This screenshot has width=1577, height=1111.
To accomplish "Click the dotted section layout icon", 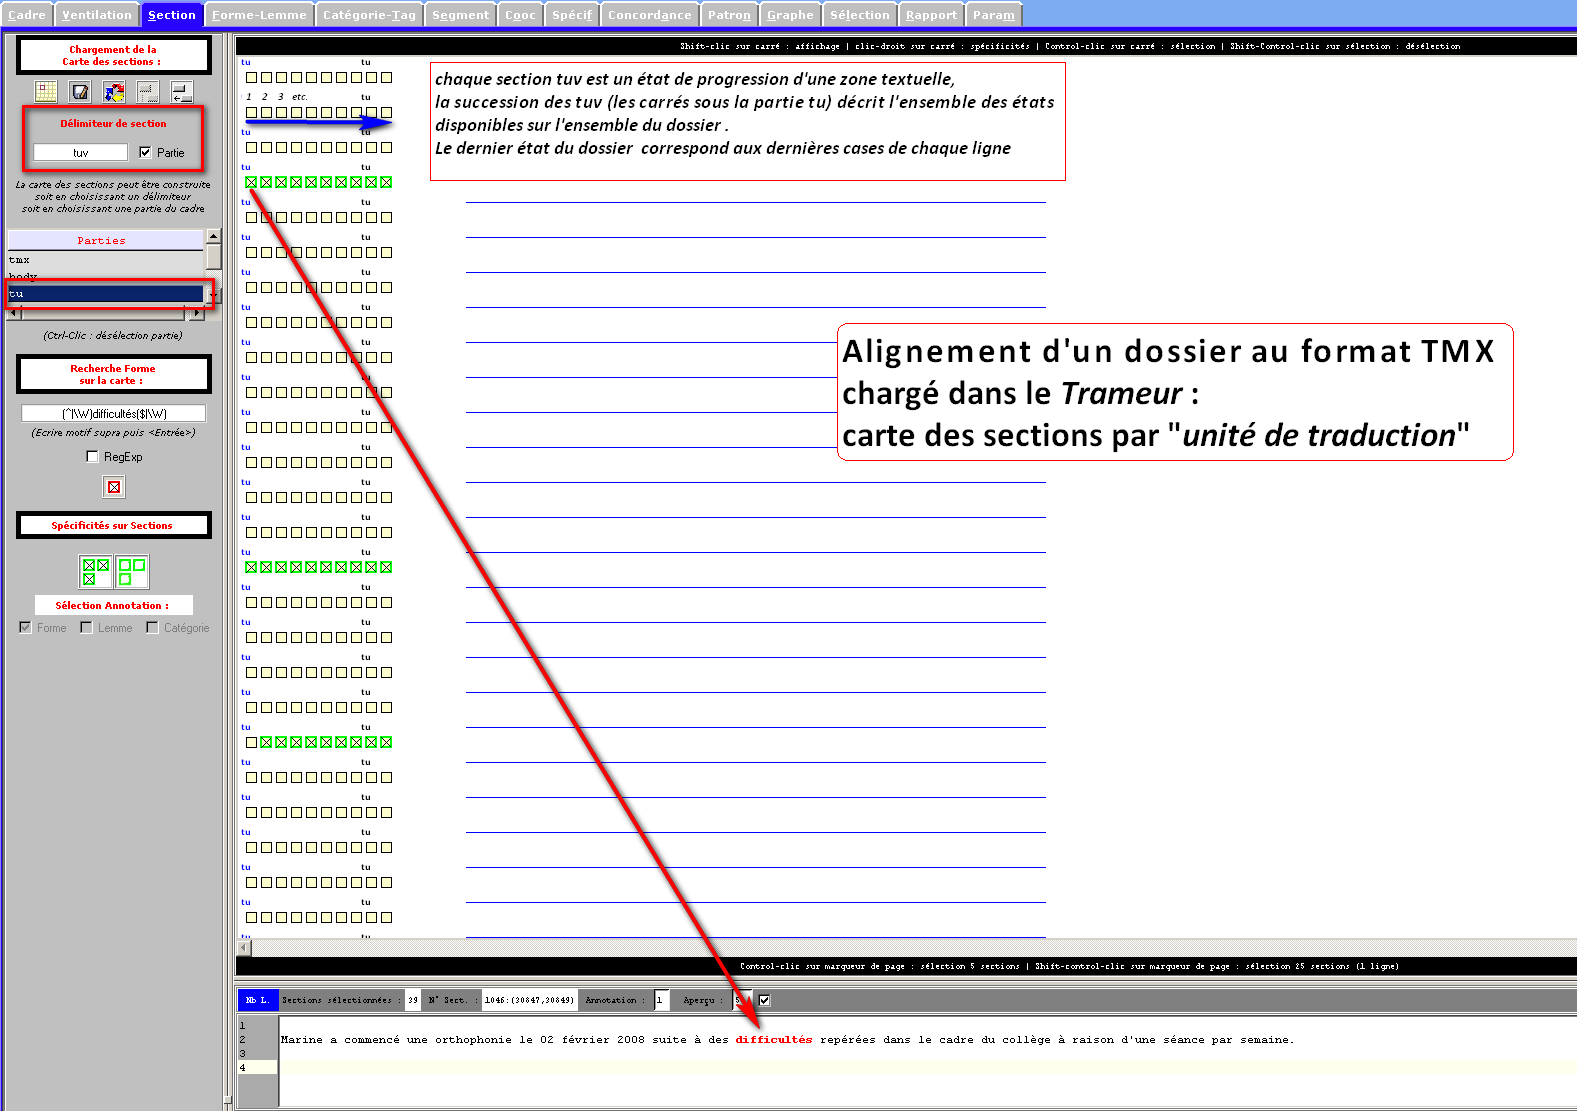I will [x=148, y=91].
